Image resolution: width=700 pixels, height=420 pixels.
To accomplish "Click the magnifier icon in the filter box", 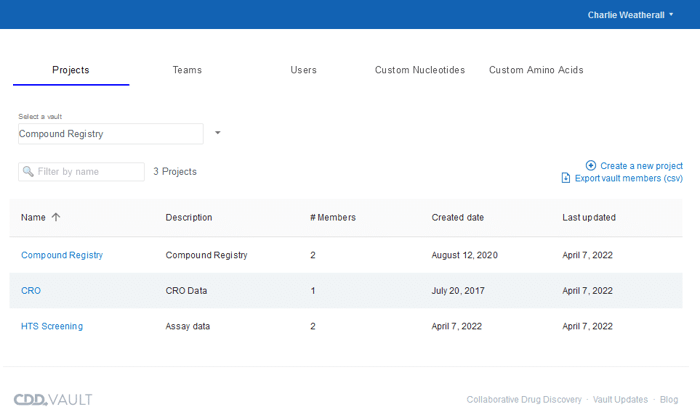I will (28, 171).
